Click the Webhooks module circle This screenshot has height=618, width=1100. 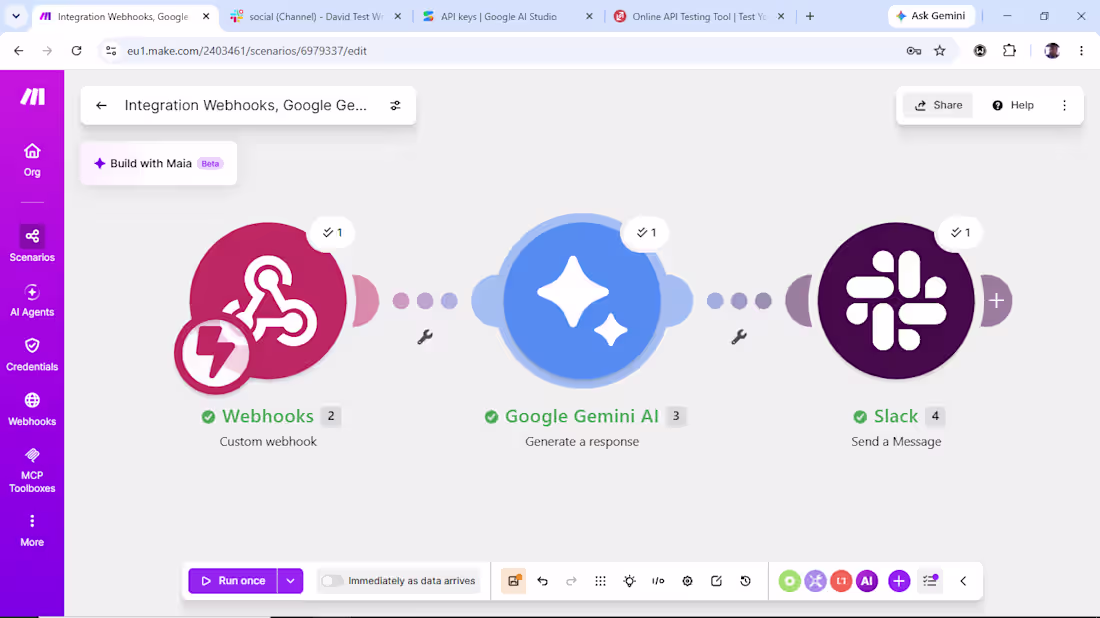(268, 300)
